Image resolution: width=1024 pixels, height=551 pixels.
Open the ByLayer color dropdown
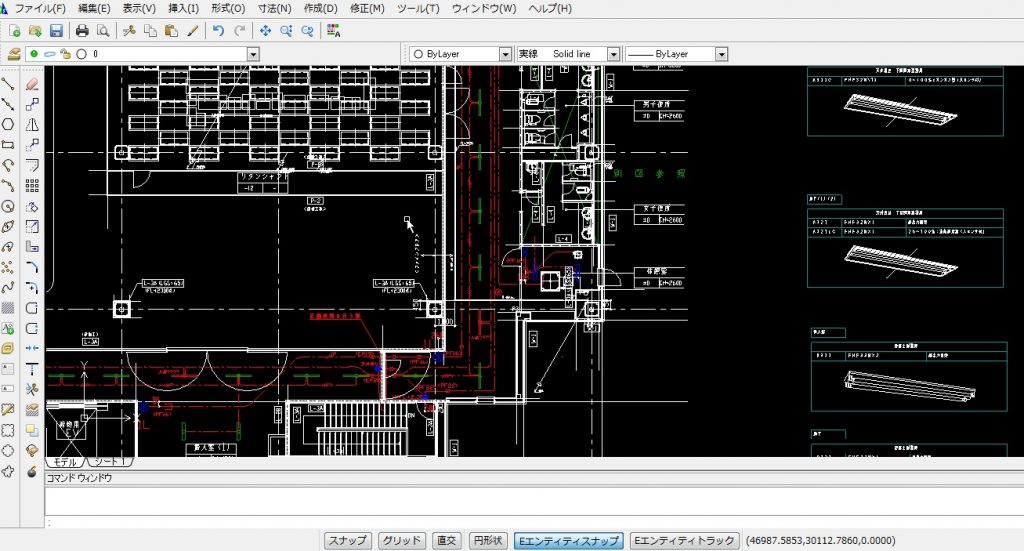click(505, 54)
